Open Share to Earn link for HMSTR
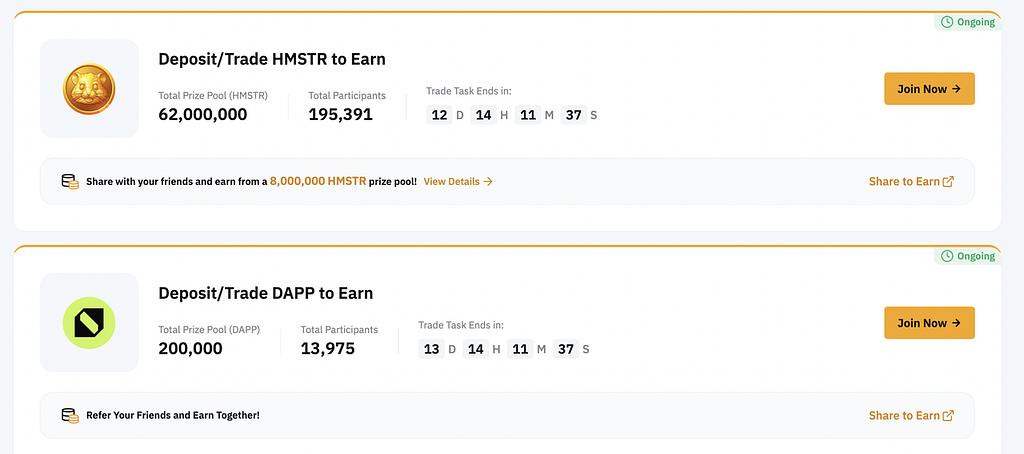This screenshot has height=454, width=1024. pos(904,182)
